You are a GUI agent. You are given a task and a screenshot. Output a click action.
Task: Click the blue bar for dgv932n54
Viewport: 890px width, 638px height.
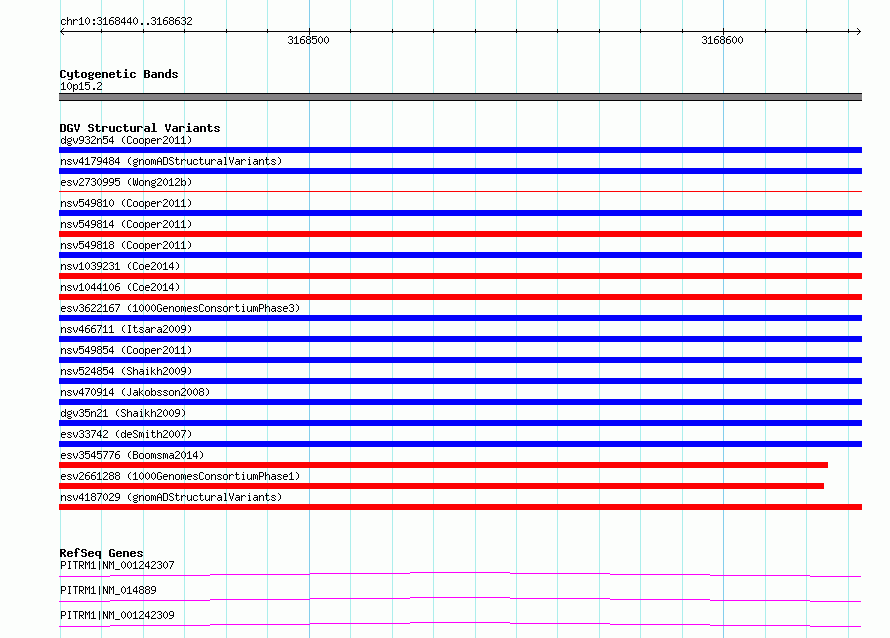[x=460, y=150]
